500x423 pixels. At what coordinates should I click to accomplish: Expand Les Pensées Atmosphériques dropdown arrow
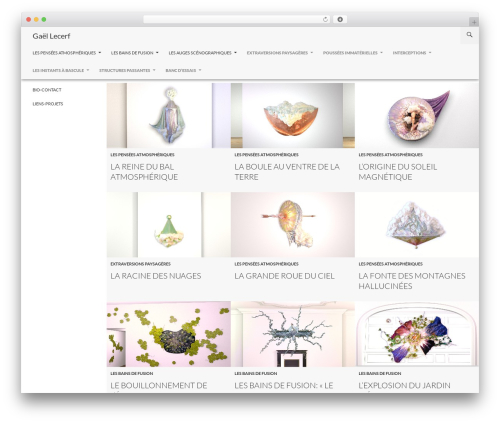(100, 53)
